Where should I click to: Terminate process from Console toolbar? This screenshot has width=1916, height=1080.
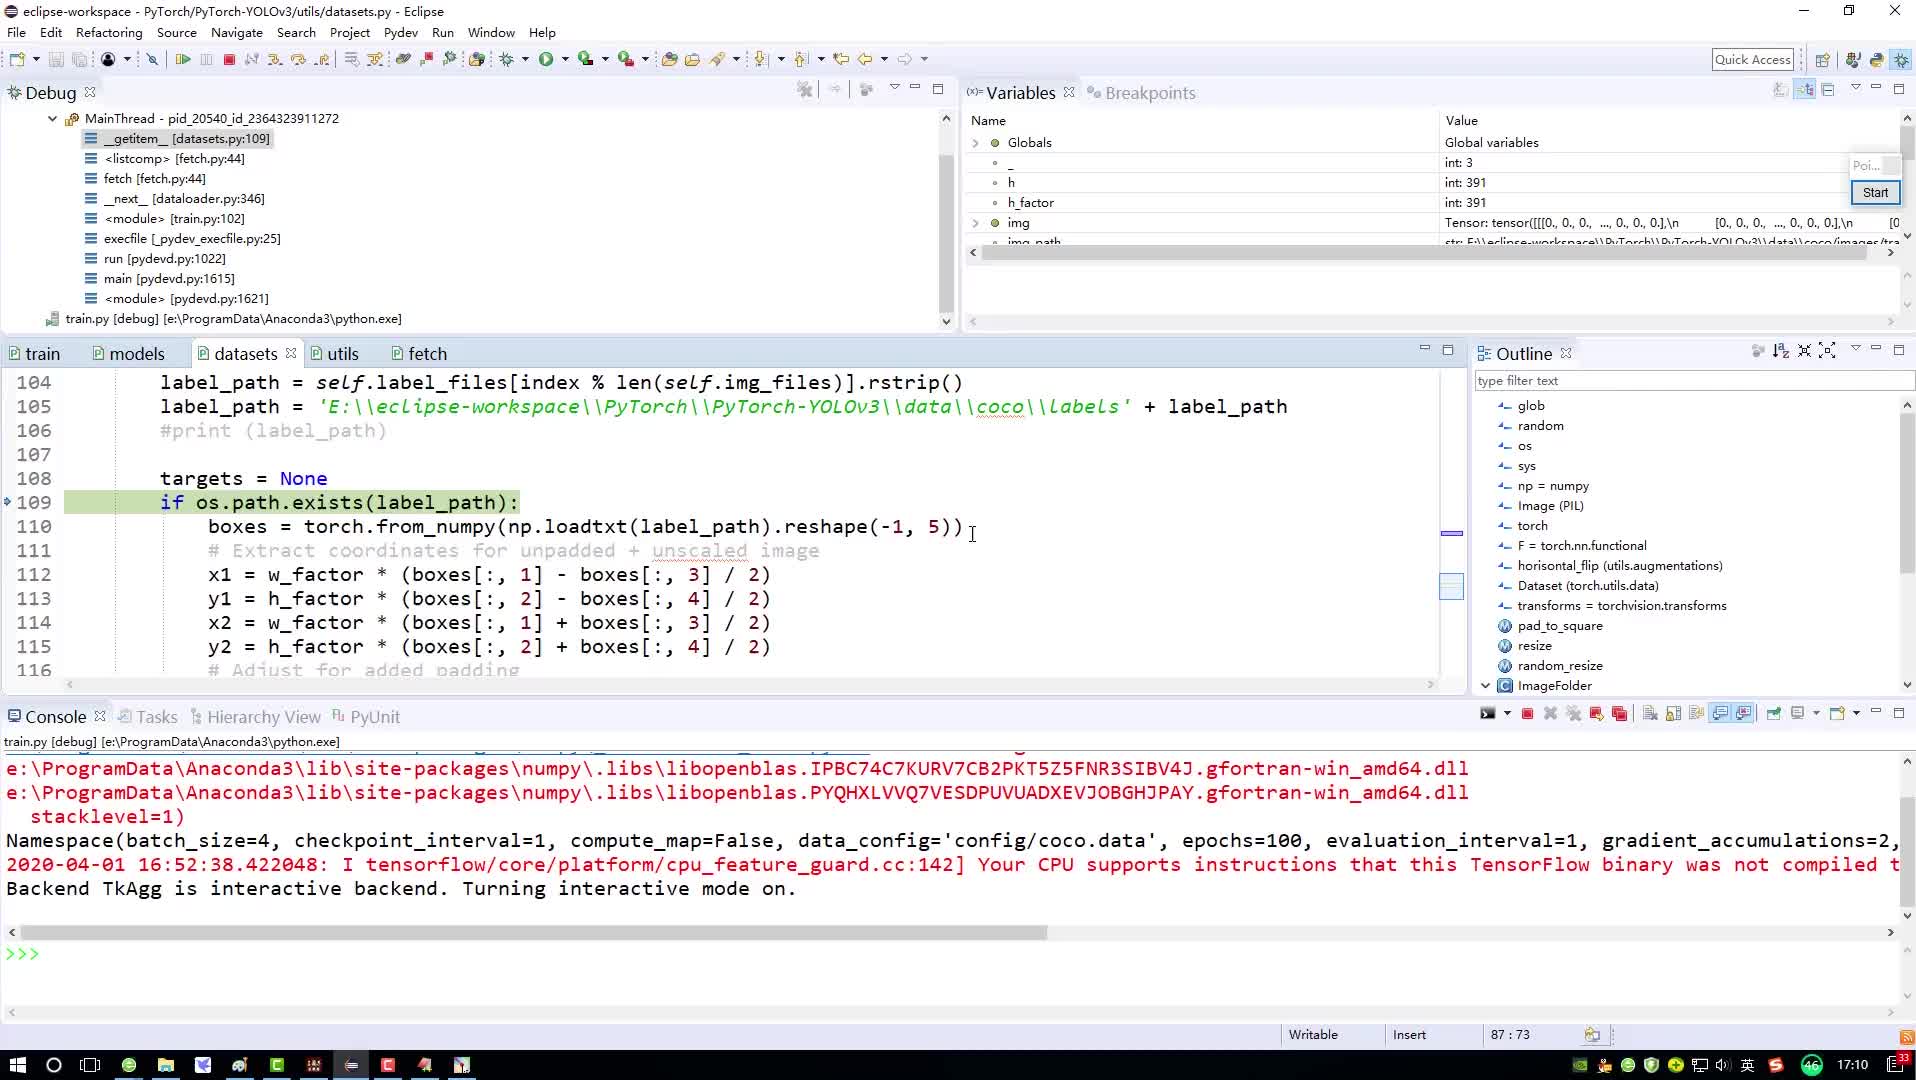tap(1527, 714)
